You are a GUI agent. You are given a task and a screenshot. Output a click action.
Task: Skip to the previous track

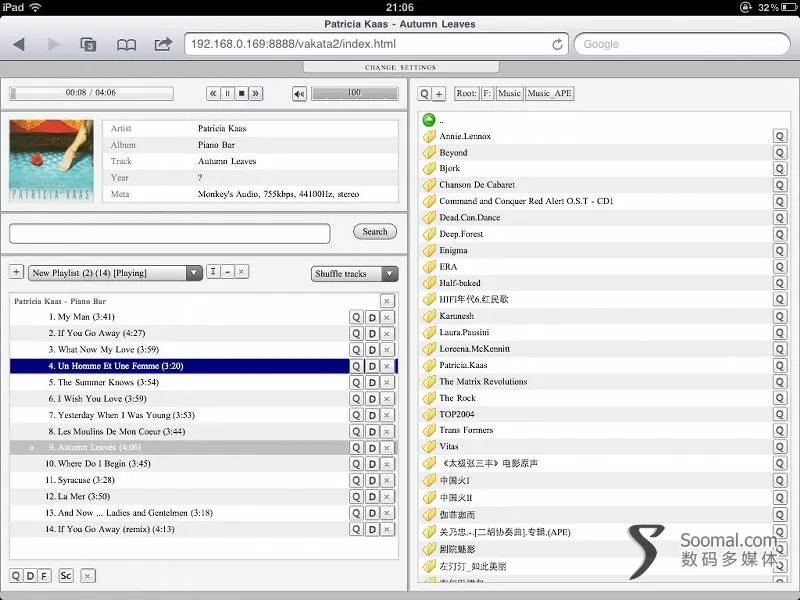tap(213, 93)
